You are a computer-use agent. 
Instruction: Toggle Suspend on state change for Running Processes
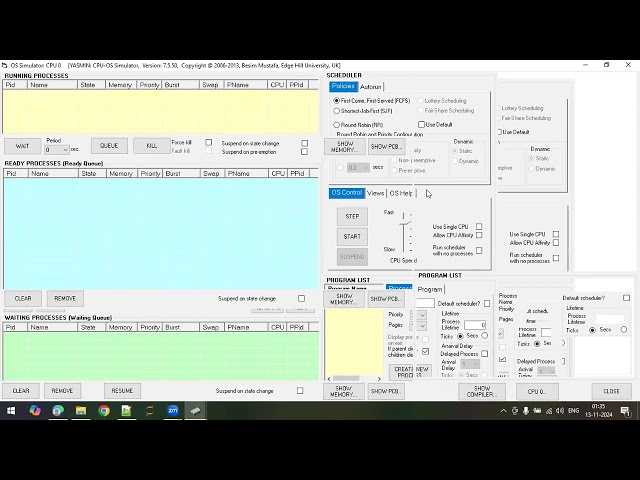304,143
